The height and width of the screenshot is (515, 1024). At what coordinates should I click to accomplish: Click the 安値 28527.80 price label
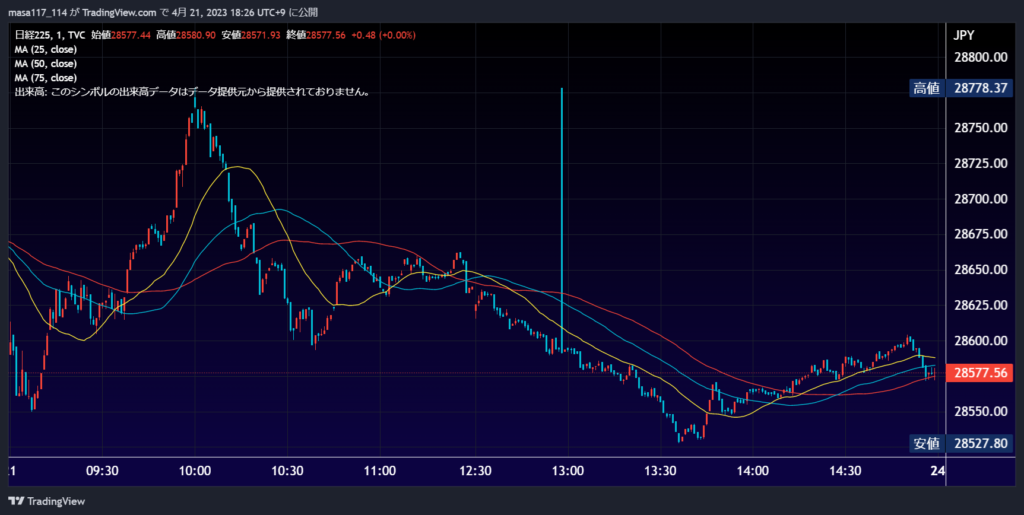(960, 443)
